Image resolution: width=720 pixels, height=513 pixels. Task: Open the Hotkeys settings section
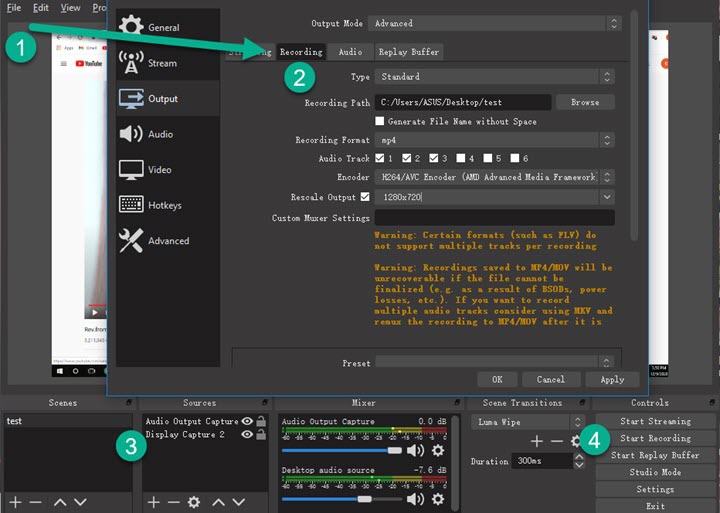165,205
